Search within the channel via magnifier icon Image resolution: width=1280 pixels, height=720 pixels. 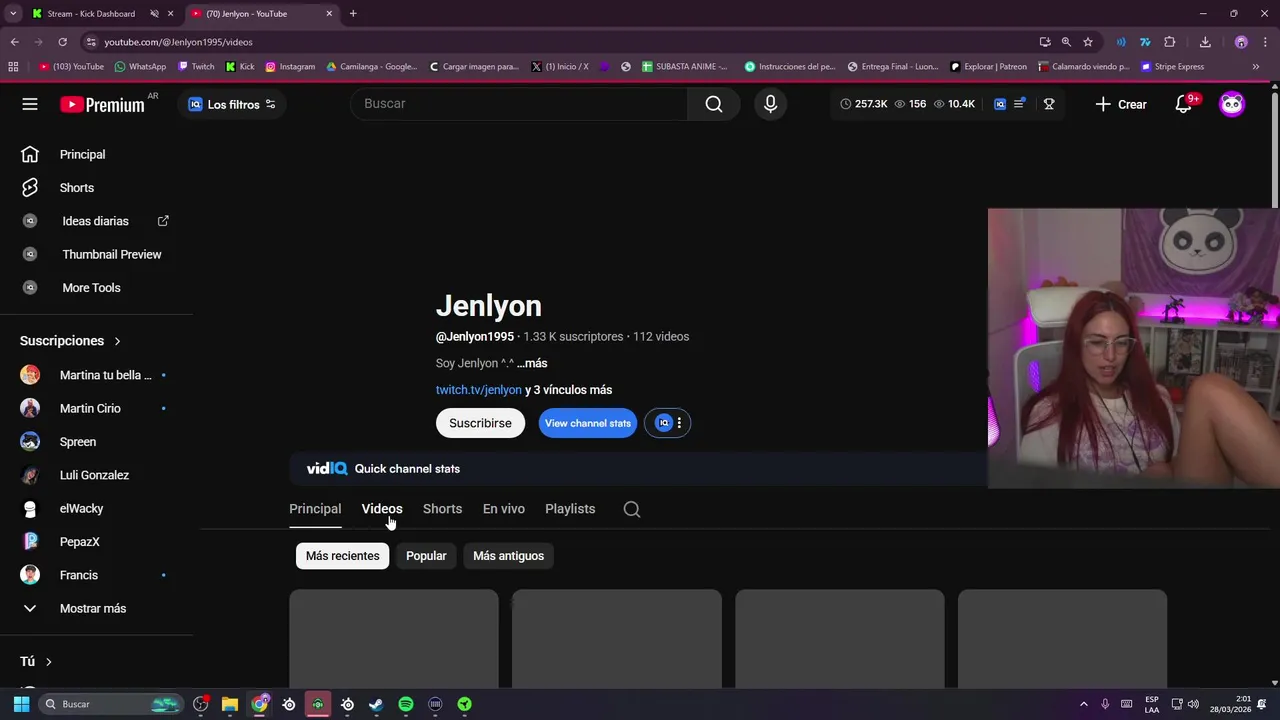(632, 509)
